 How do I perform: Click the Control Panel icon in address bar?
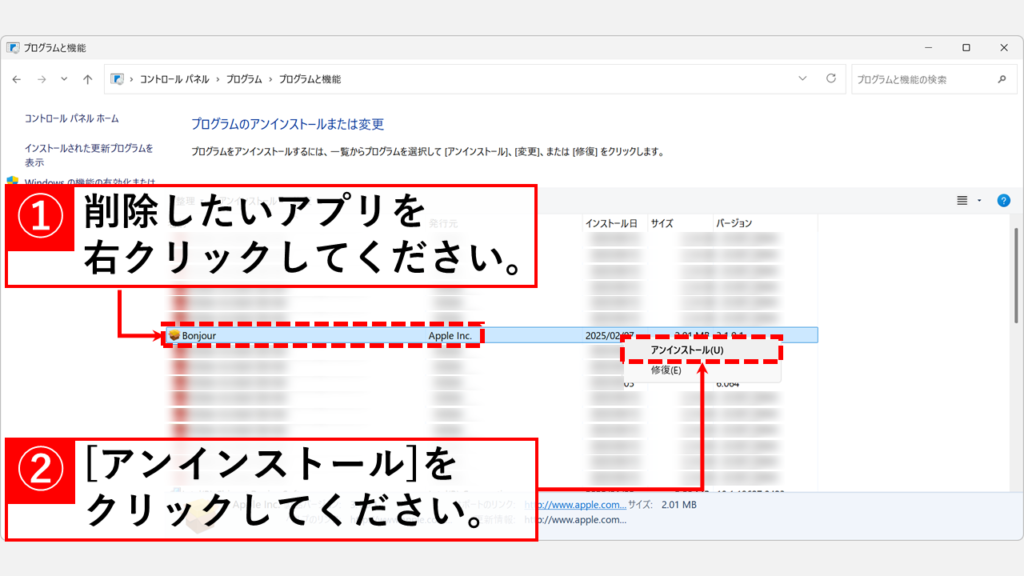(118, 79)
